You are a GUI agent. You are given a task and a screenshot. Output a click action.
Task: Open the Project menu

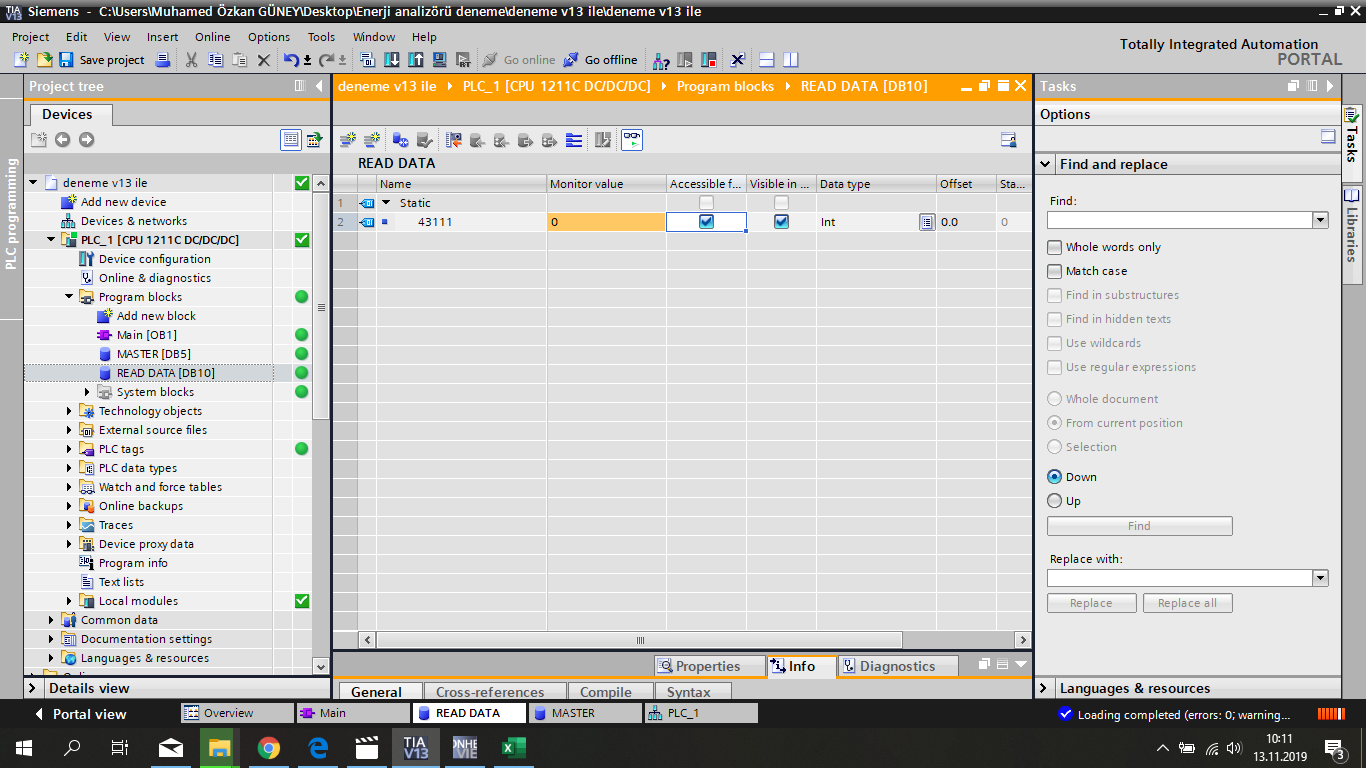[31, 37]
